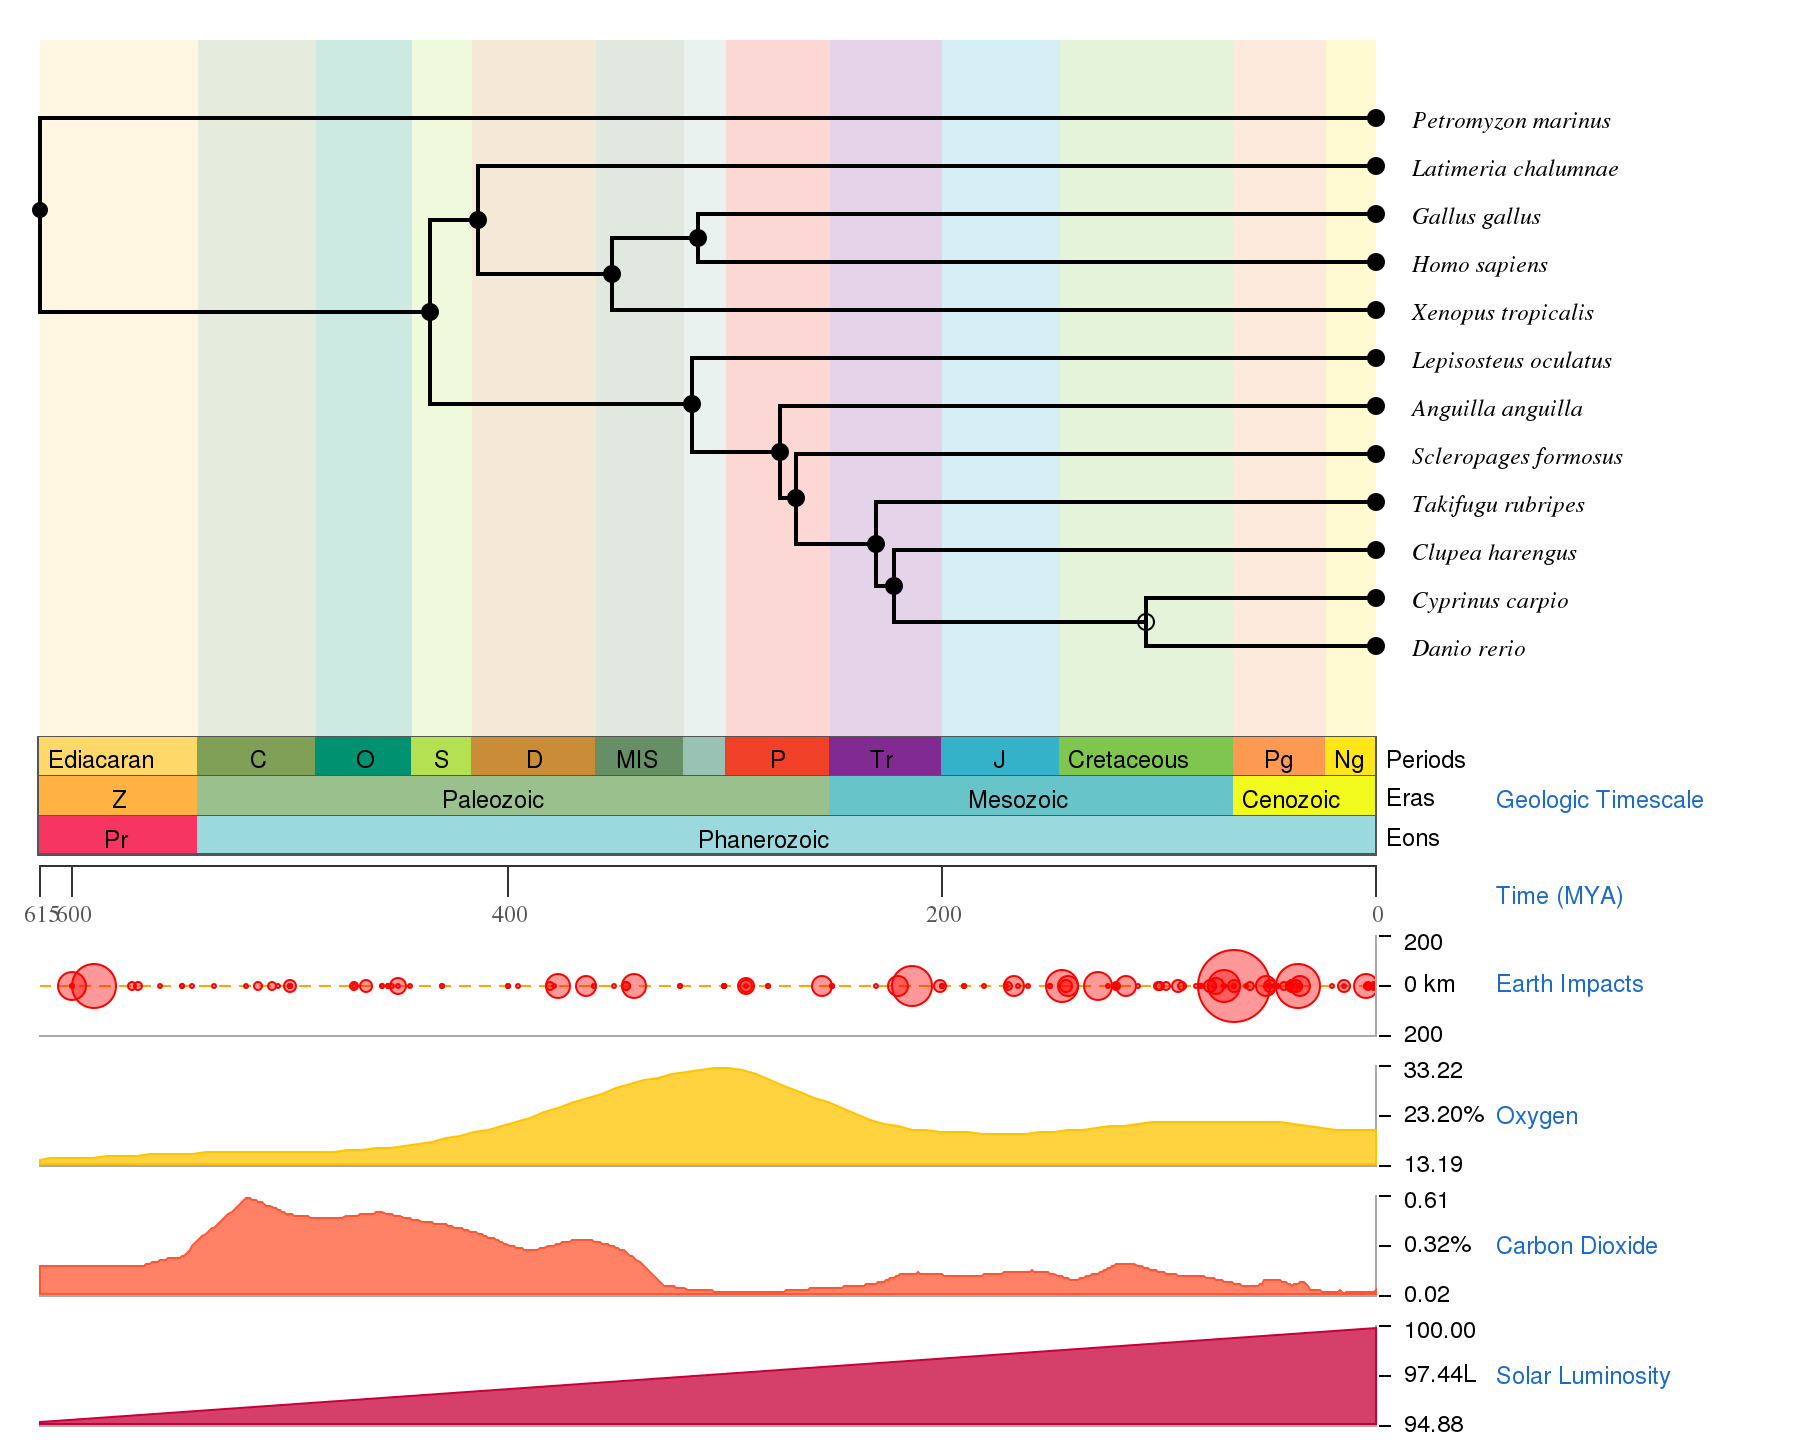Viewport: 1800px width, 1446px height.
Task: Click the Pg (Paleogene) period block
Action: [x=1279, y=757]
